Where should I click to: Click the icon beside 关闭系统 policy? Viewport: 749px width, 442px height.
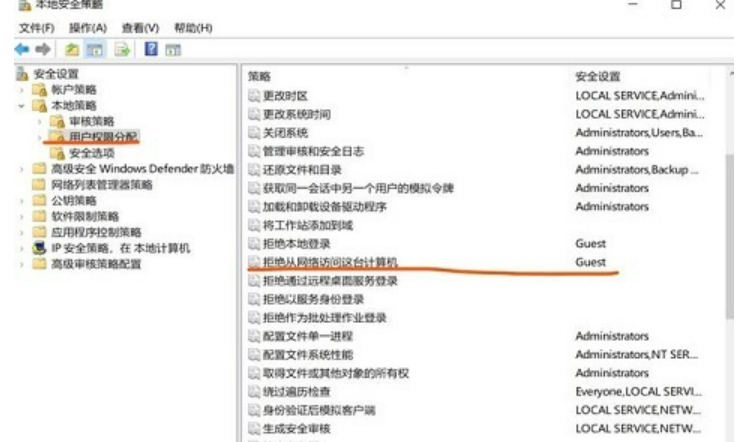[254, 132]
